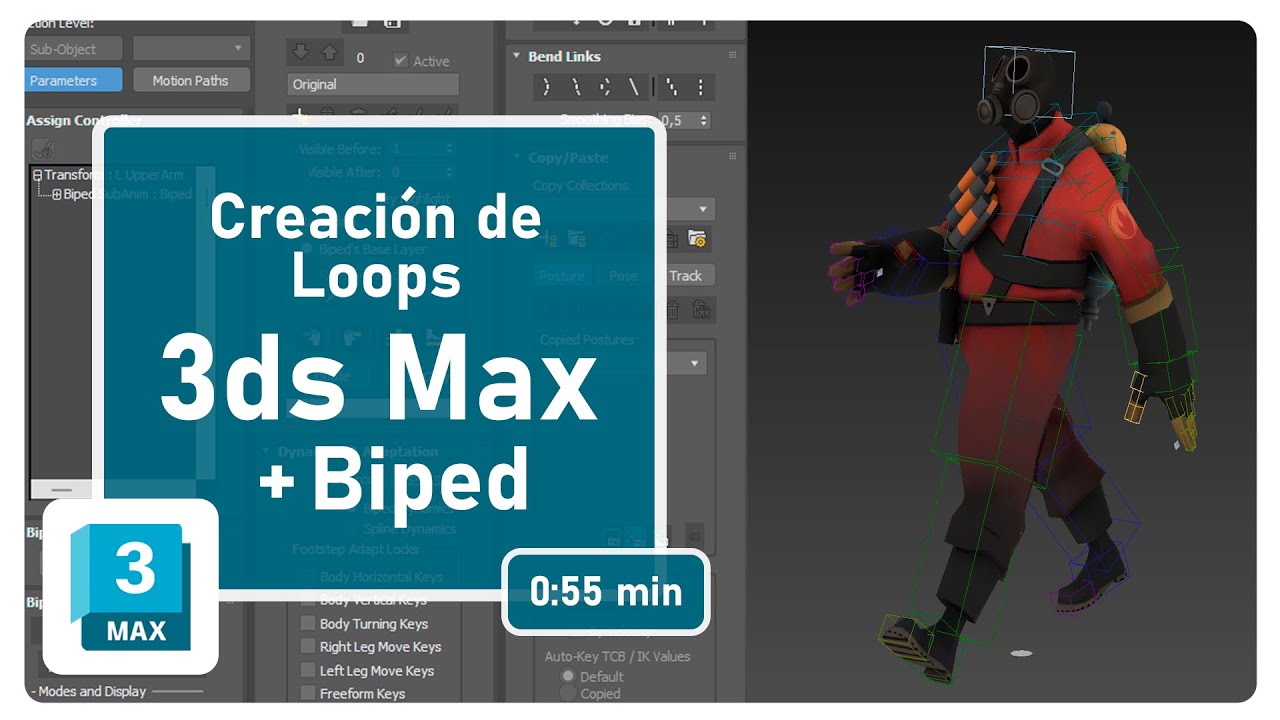Click the Copy/Paste rollout drag handle
1280x720 pixels.
733,157
